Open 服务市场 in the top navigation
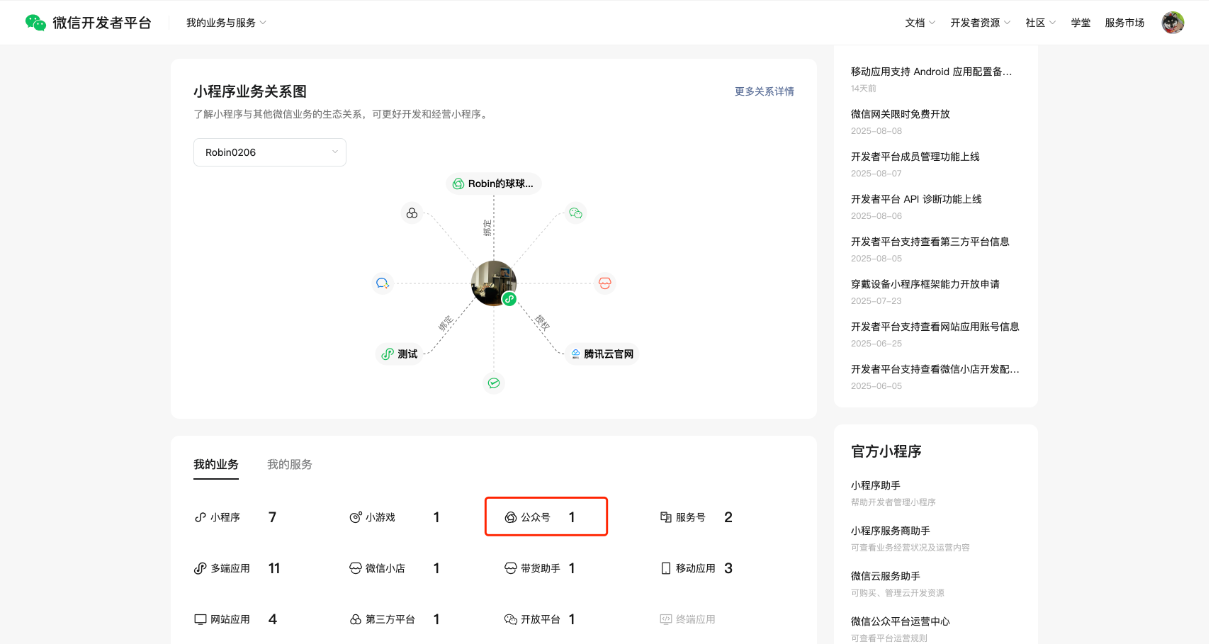The width and height of the screenshot is (1209, 644). click(1124, 22)
